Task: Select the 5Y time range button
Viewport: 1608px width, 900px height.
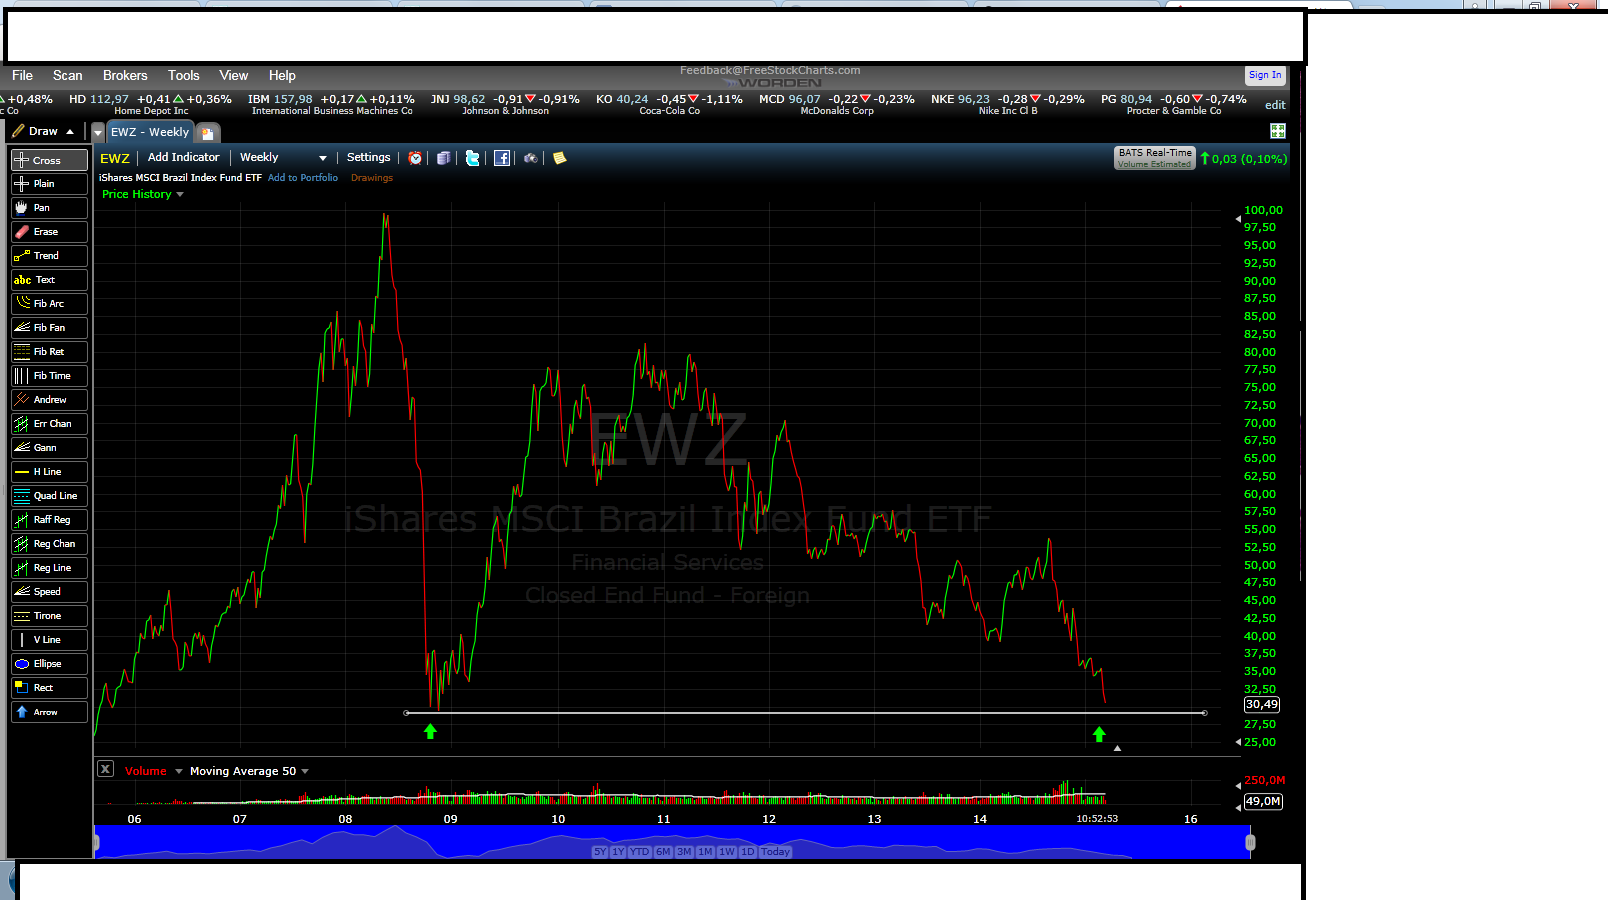Action: 600,852
